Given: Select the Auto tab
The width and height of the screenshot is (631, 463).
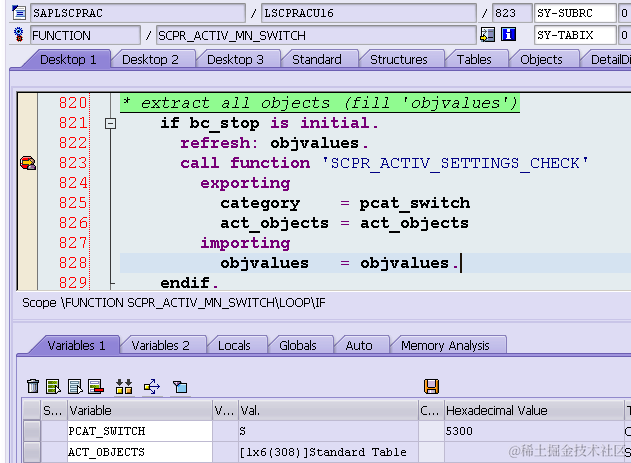Looking at the screenshot, I should 359,346.
